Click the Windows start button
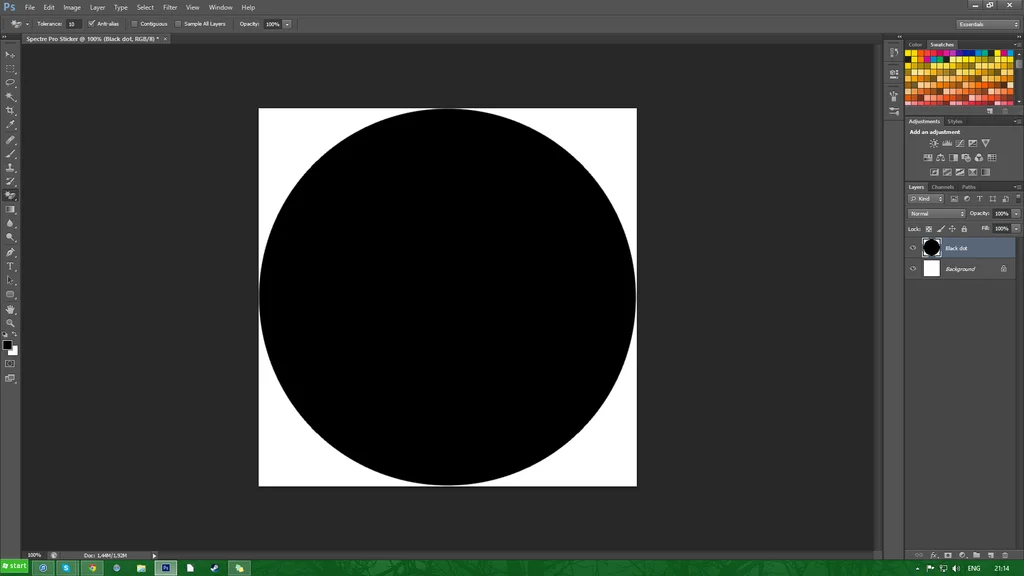The height and width of the screenshot is (576, 1024). pyautogui.click(x=14, y=566)
